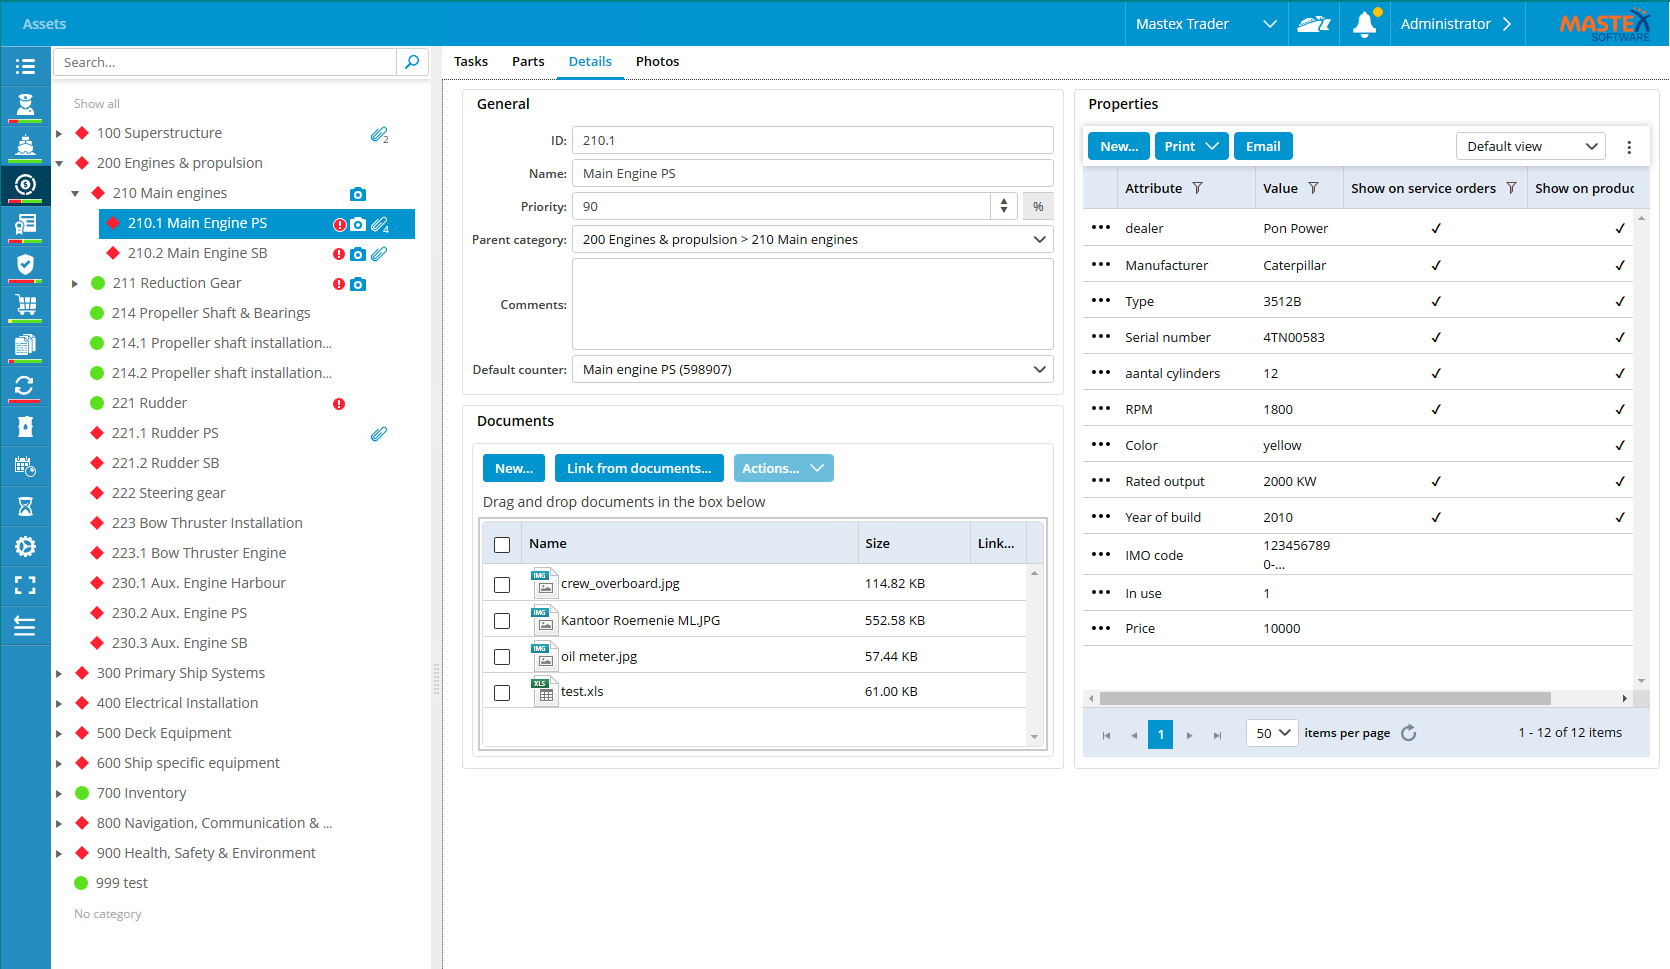This screenshot has width=1670, height=969.
Task: Expand the 211 Reduction Gear node
Action: click(75, 284)
